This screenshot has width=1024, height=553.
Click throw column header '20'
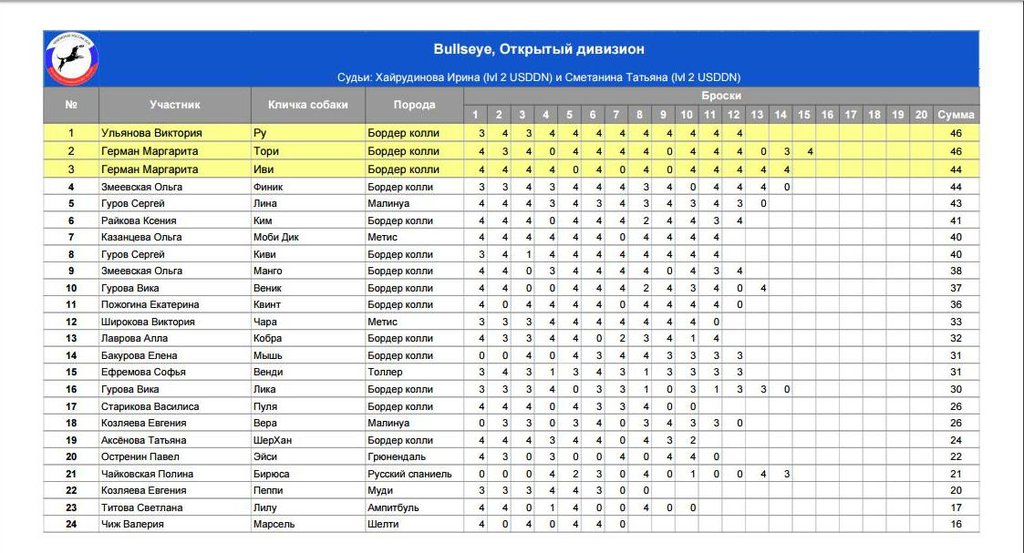921,115
